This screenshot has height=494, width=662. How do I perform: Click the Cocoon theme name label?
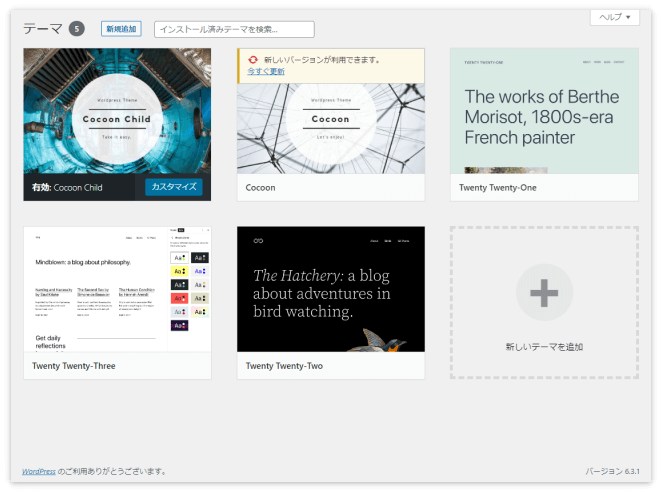pyautogui.click(x=260, y=187)
